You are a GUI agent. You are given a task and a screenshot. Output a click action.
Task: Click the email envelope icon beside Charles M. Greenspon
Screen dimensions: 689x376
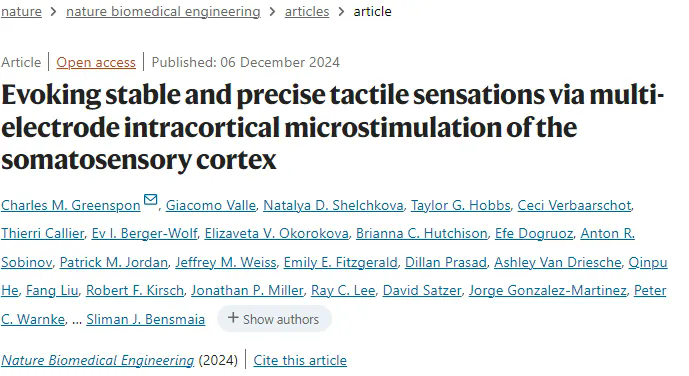point(150,200)
